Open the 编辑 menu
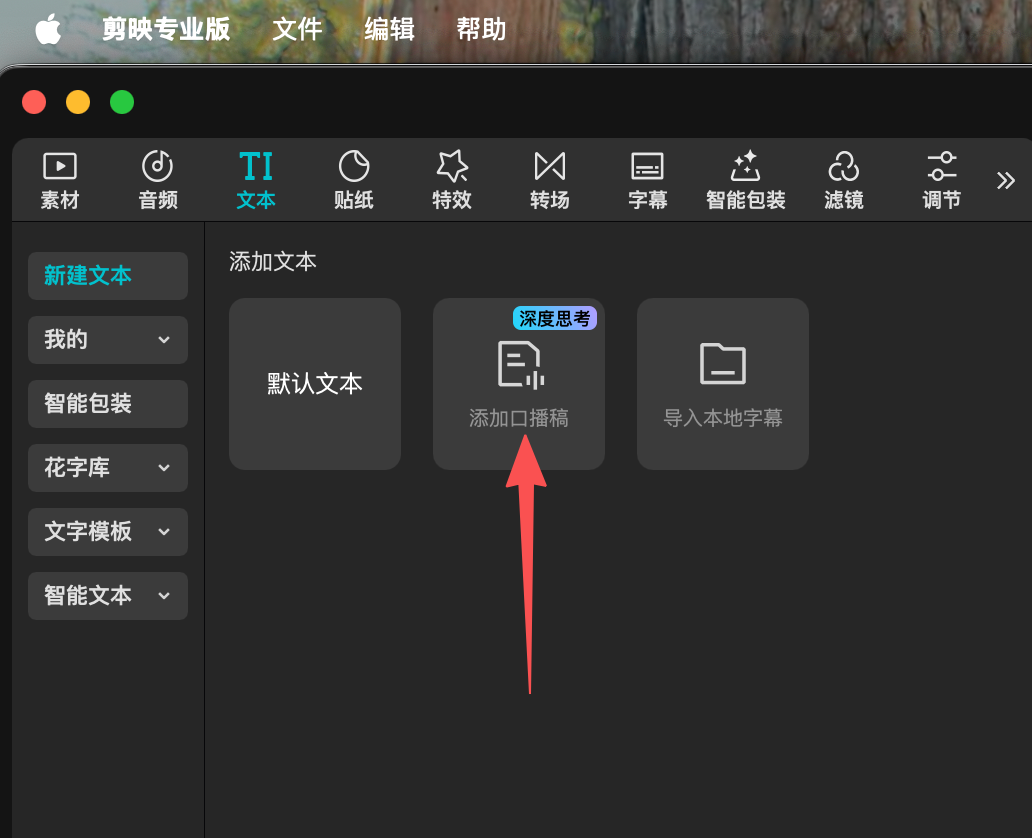1032x838 pixels. [390, 30]
